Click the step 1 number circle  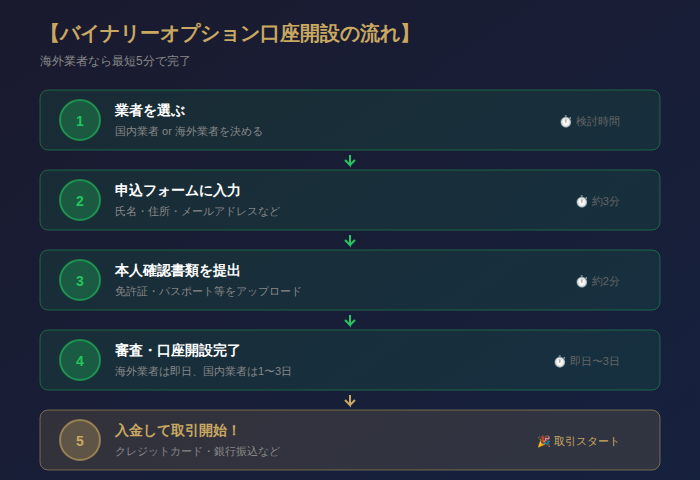(x=80, y=121)
